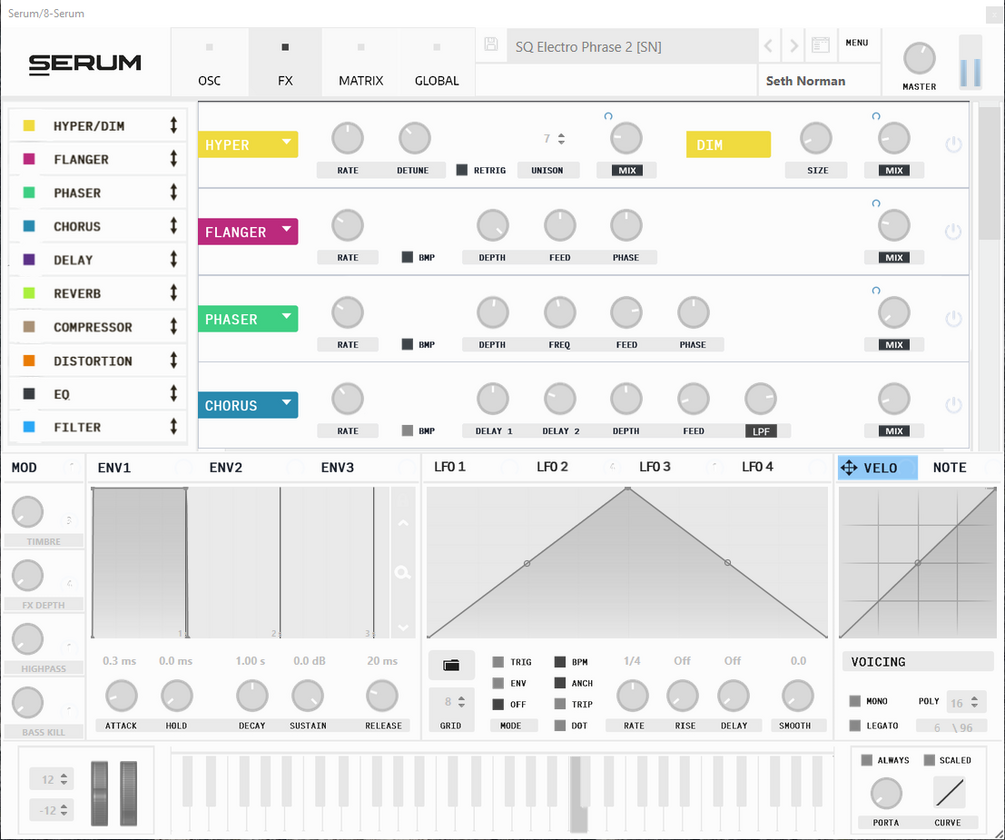Open the CHORUS effect type dropdown
The width and height of the screenshot is (1005, 840).
(x=248, y=405)
